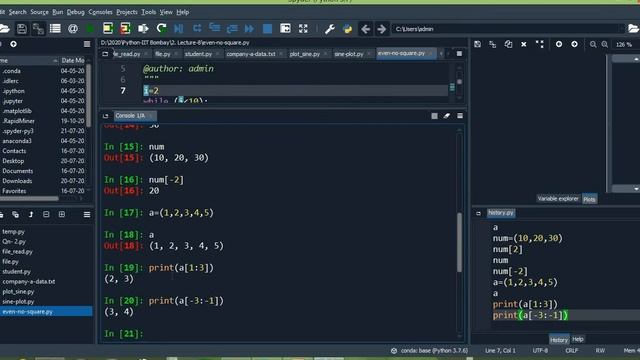Click Run selection toolbar icon
Viewport: 640px width, 360px height.
tap(143, 29)
